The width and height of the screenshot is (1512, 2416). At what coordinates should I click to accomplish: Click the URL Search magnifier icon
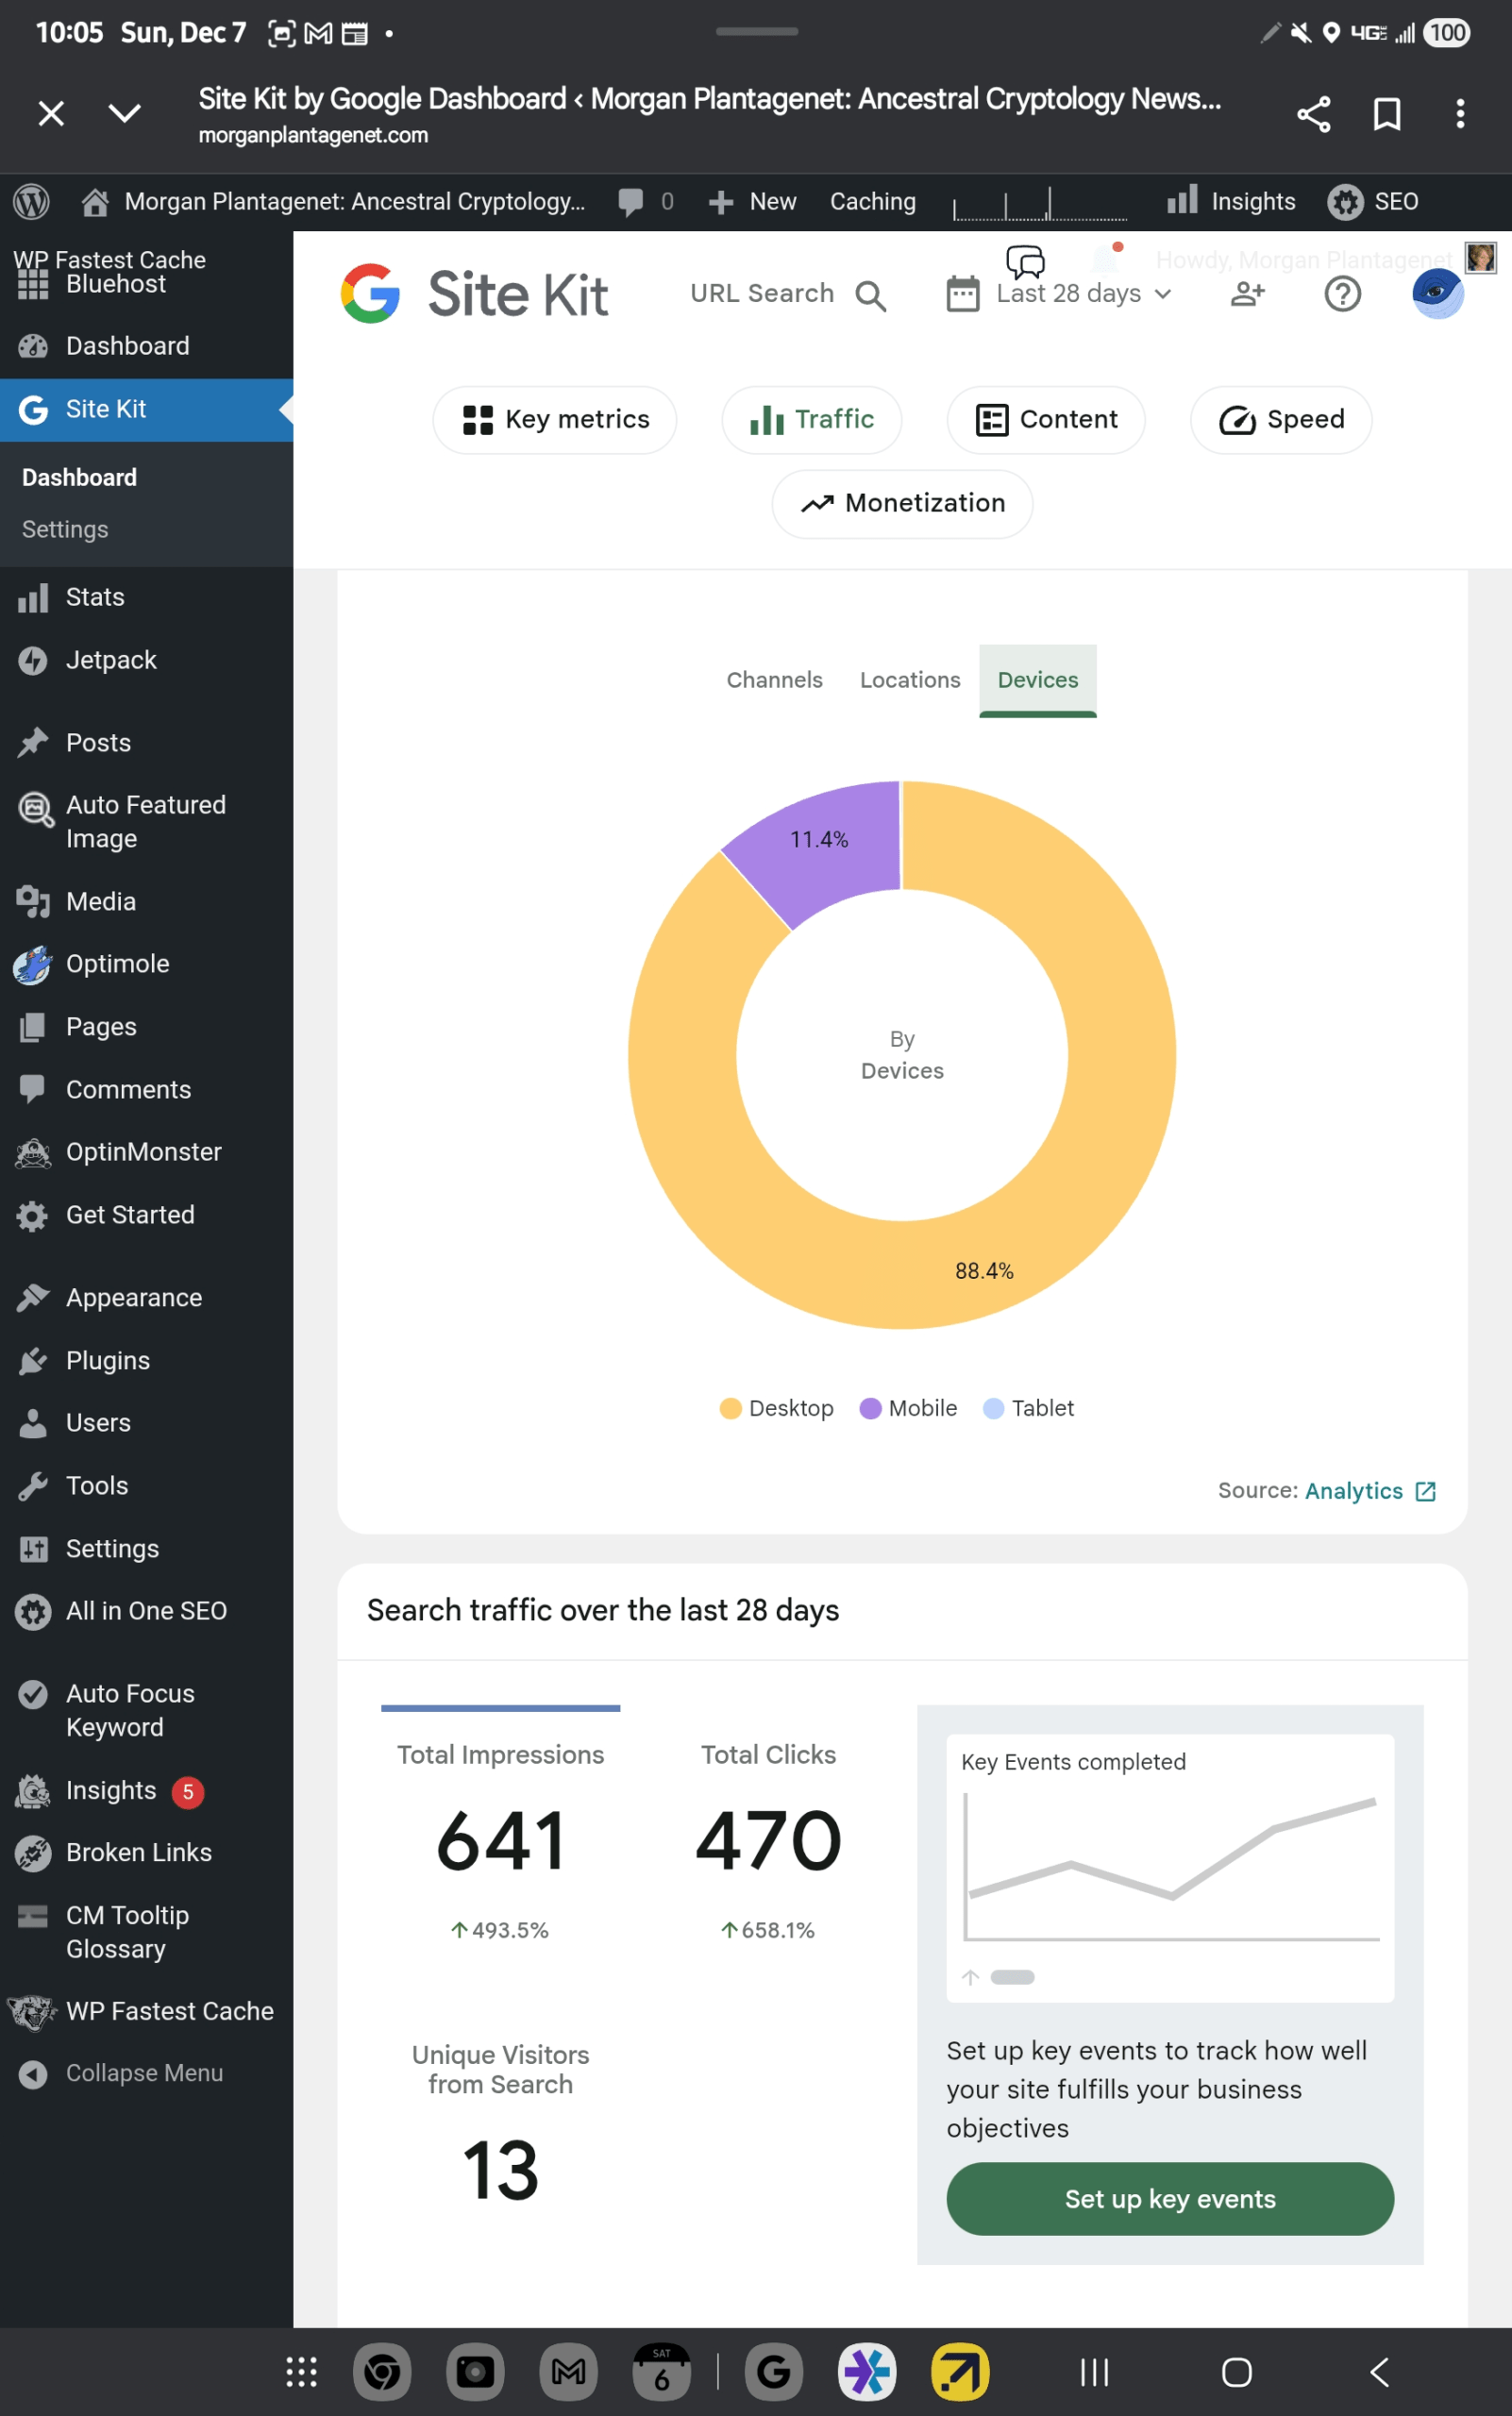(x=870, y=295)
